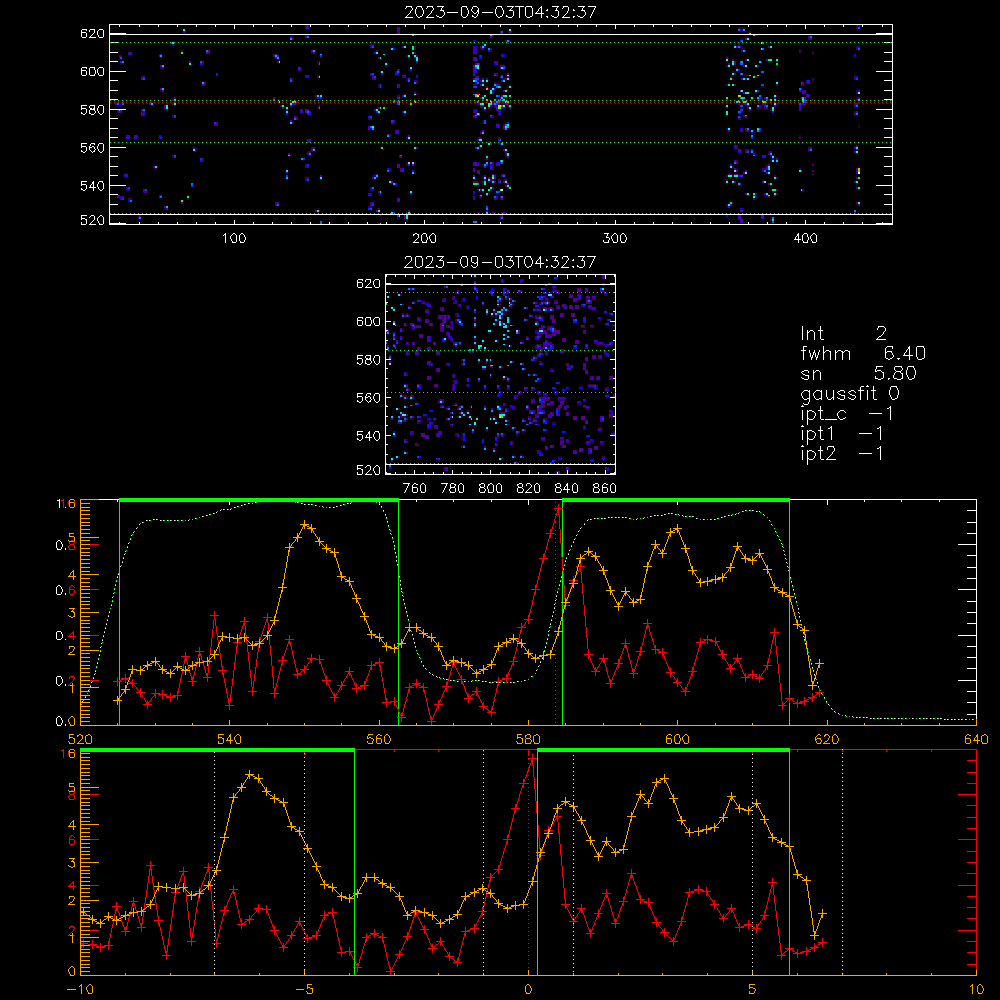Click x-axis tick label 840 of middle image
Image resolution: width=1000 pixels, height=1000 pixels.
click(566, 489)
